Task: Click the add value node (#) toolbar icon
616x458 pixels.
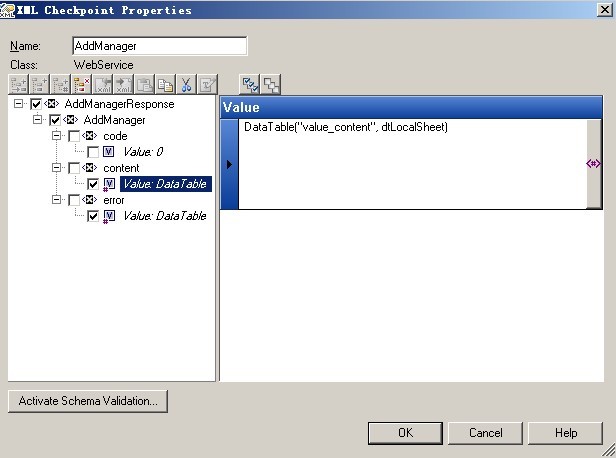Action: (x=60, y=84)
